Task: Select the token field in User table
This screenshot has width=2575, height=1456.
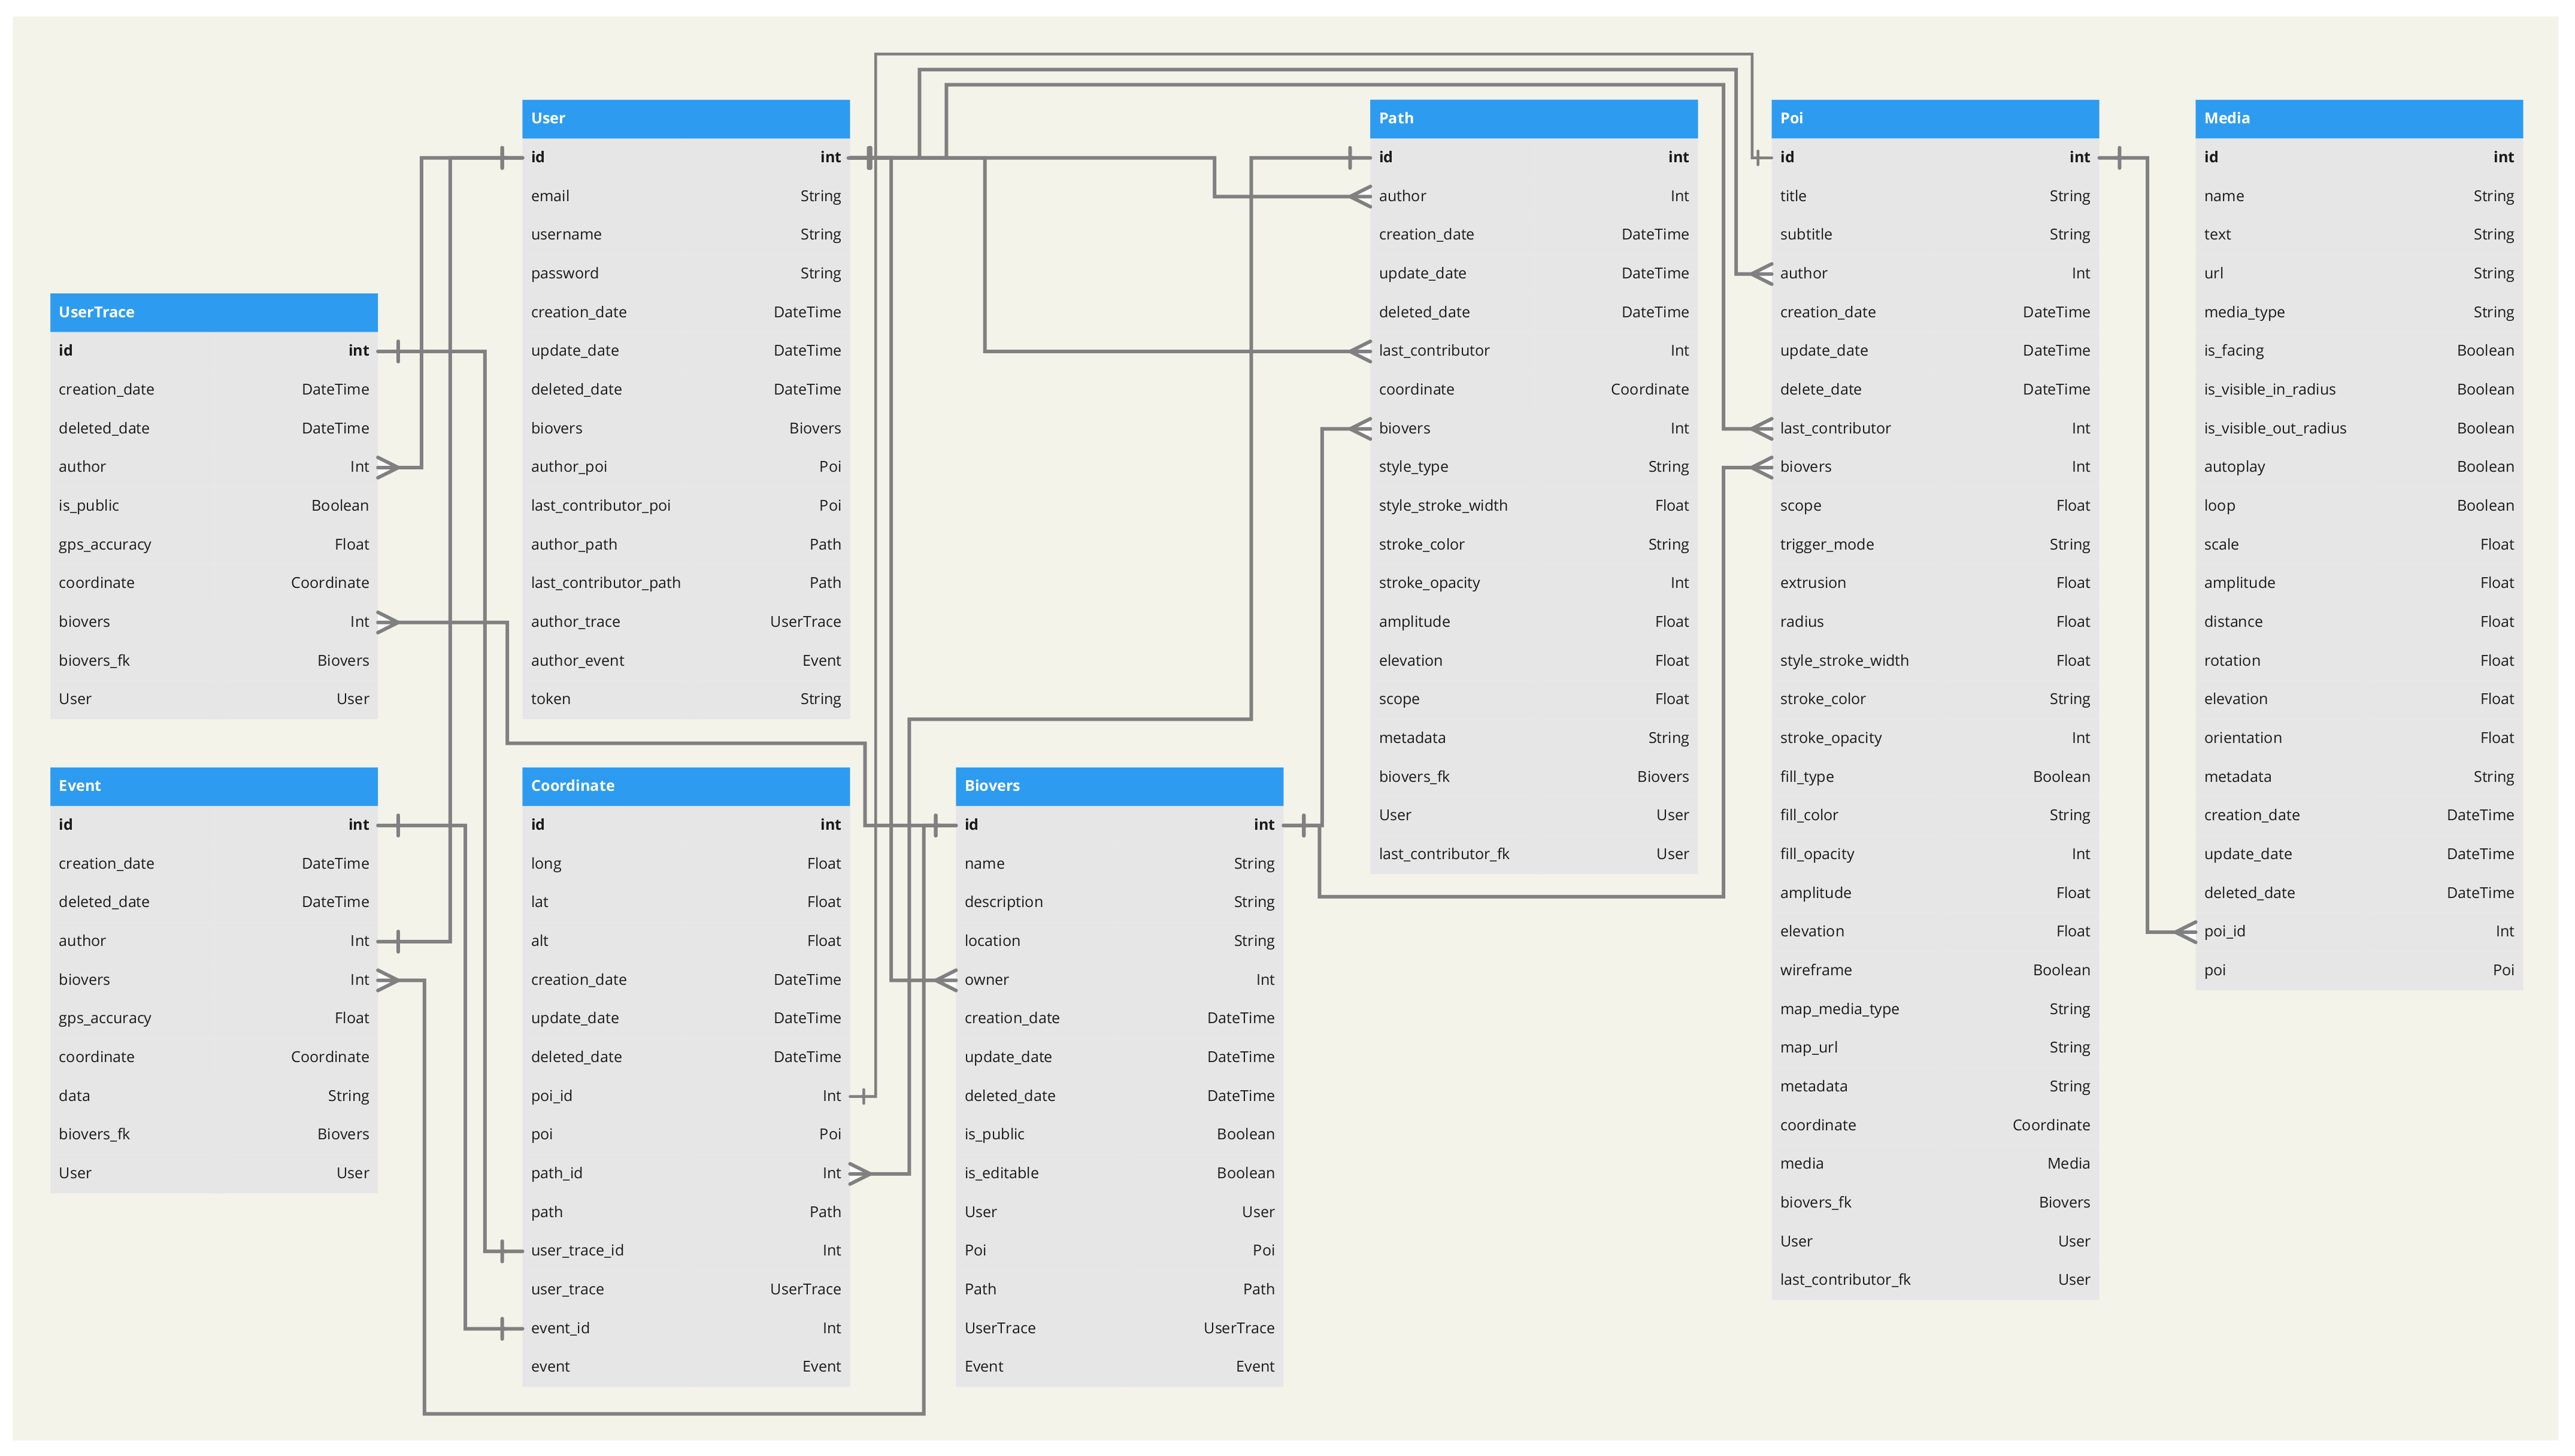Action: pos(685,699)
